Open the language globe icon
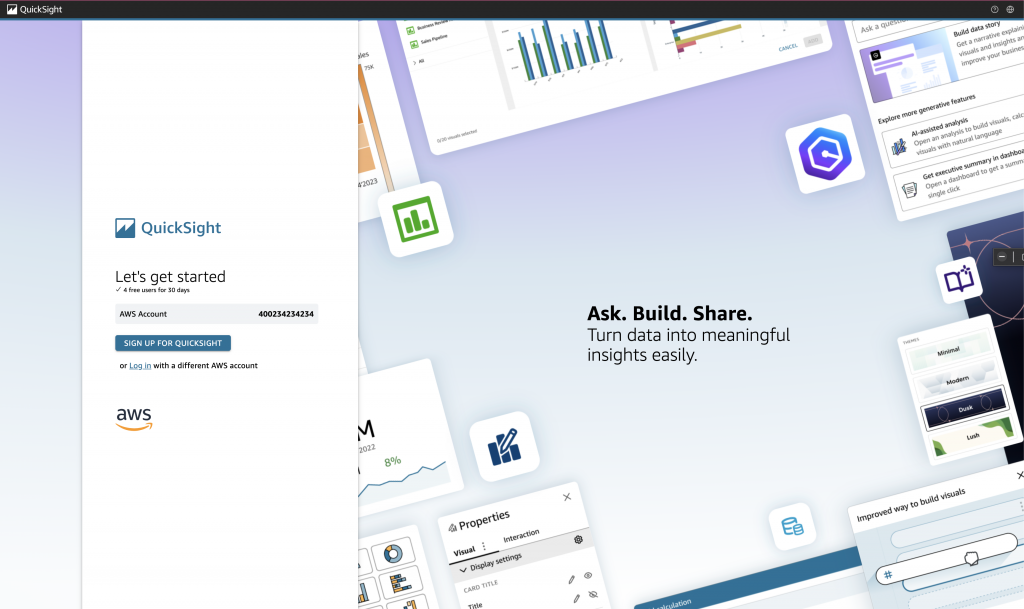 [x=1010, y=9]
